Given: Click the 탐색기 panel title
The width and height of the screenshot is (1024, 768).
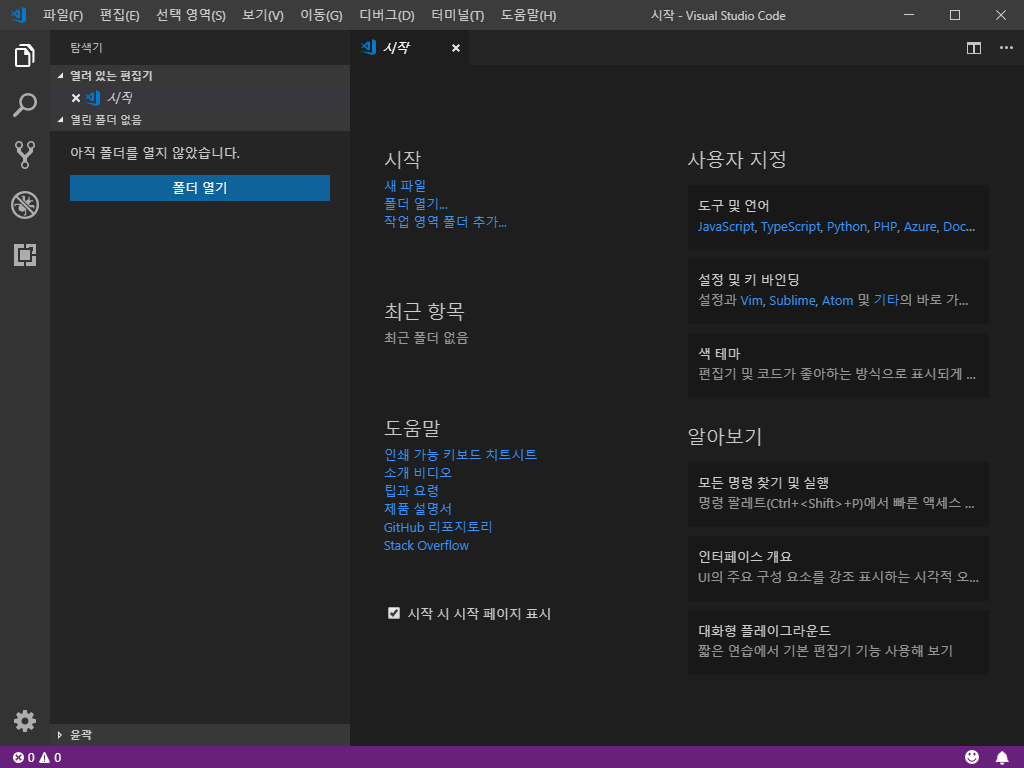Looking at the screenshot, I should pyautogui.click(x=86, y=48).
